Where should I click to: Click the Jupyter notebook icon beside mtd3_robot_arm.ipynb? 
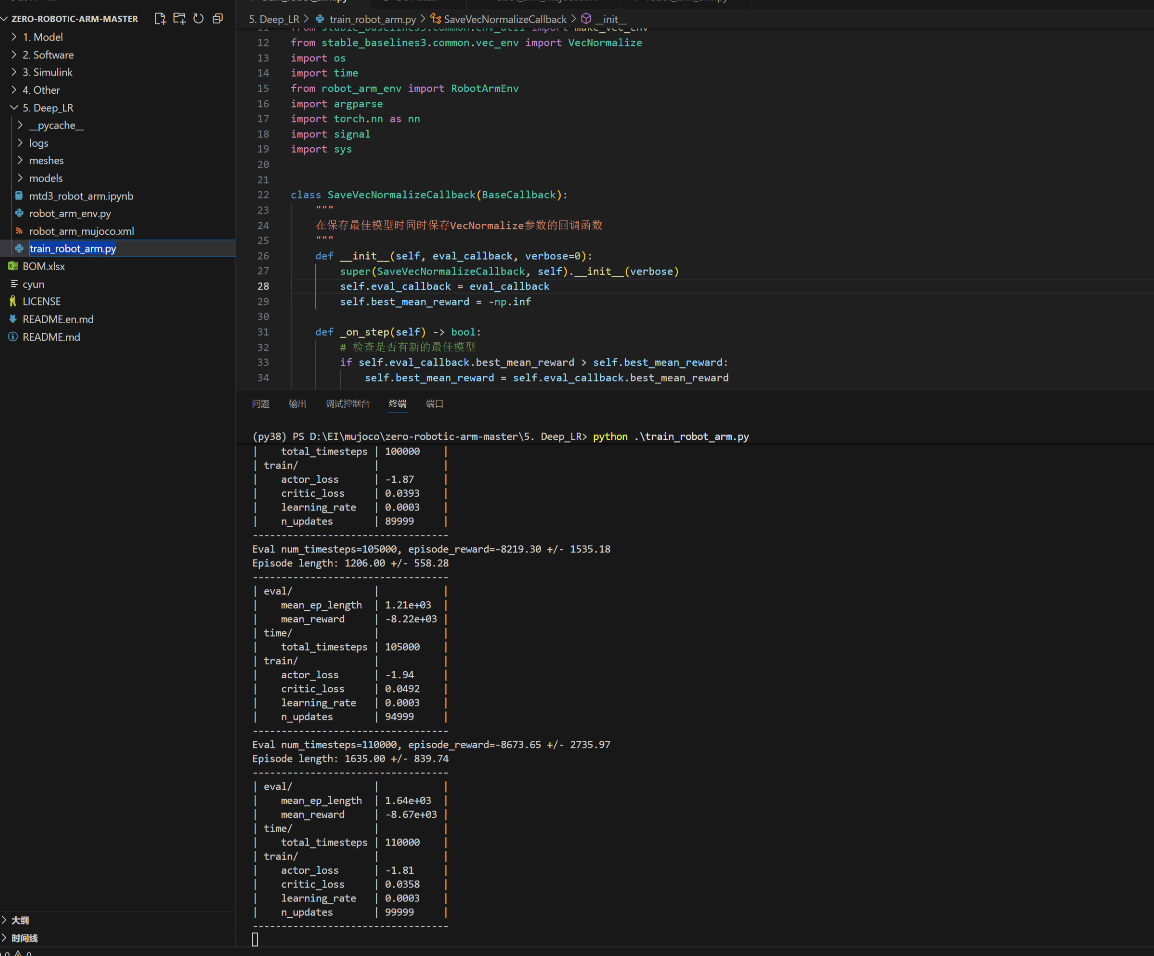19,196
